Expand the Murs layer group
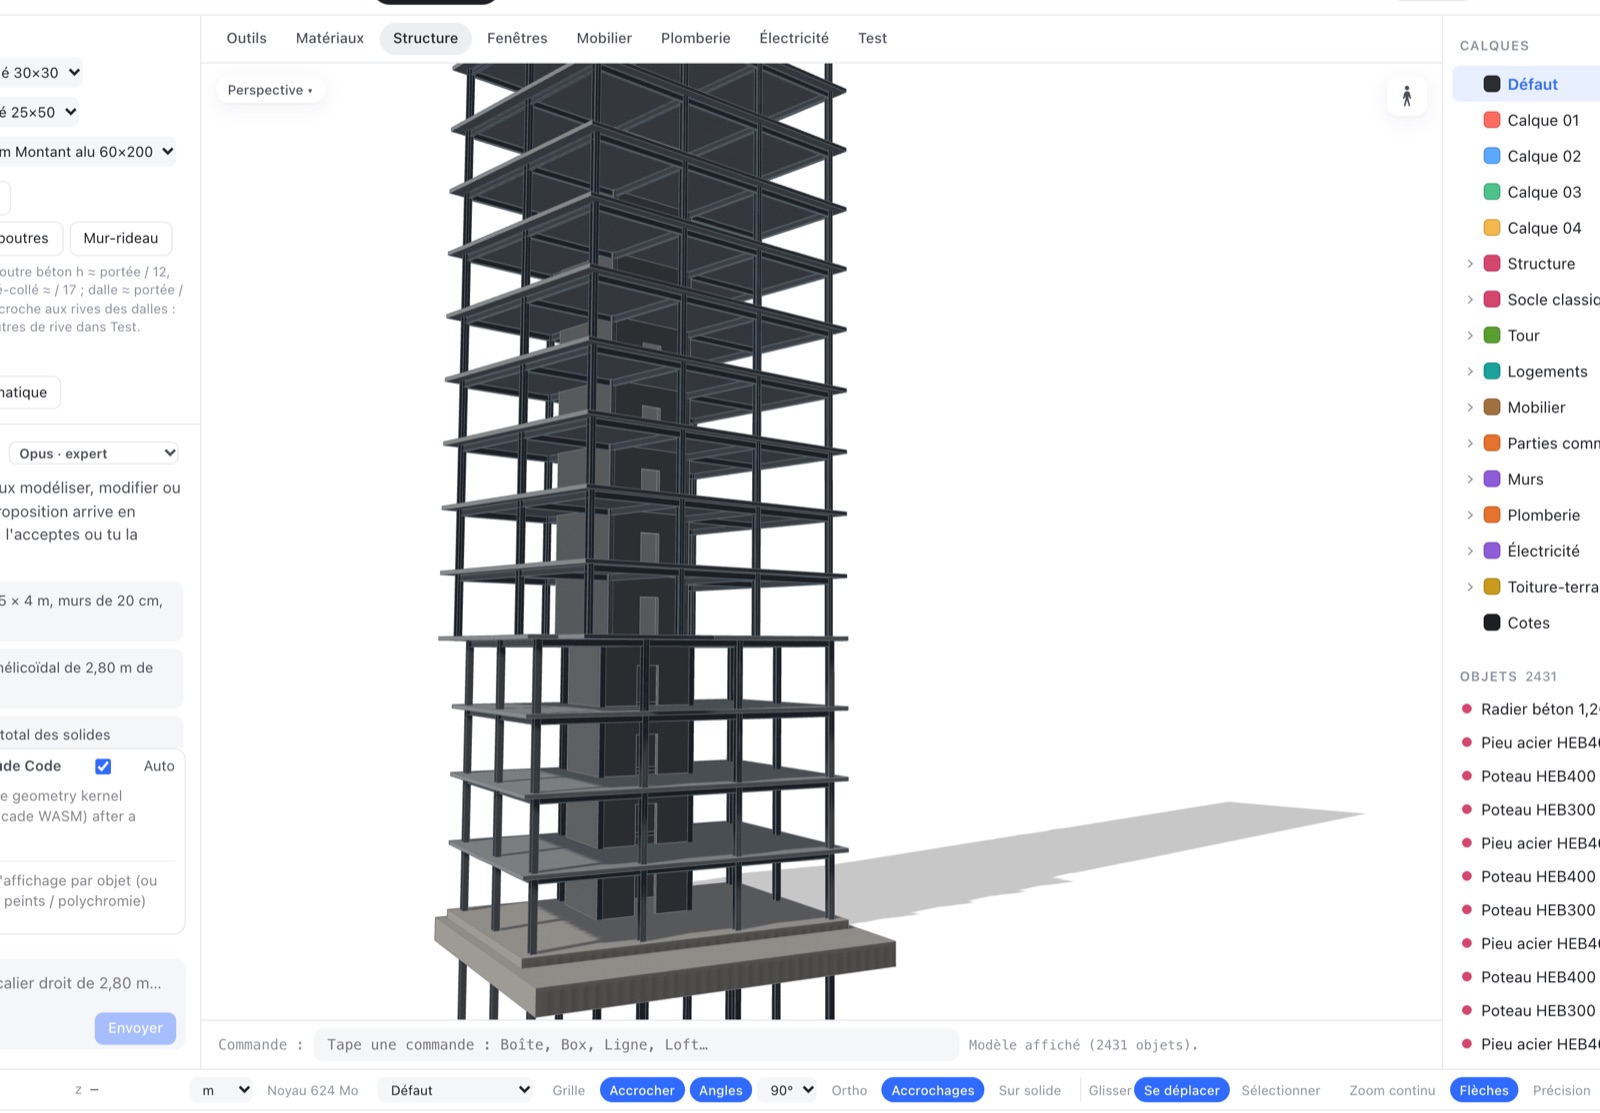The width and height of the screenshot is (1600, 1113). [1469, 479]
